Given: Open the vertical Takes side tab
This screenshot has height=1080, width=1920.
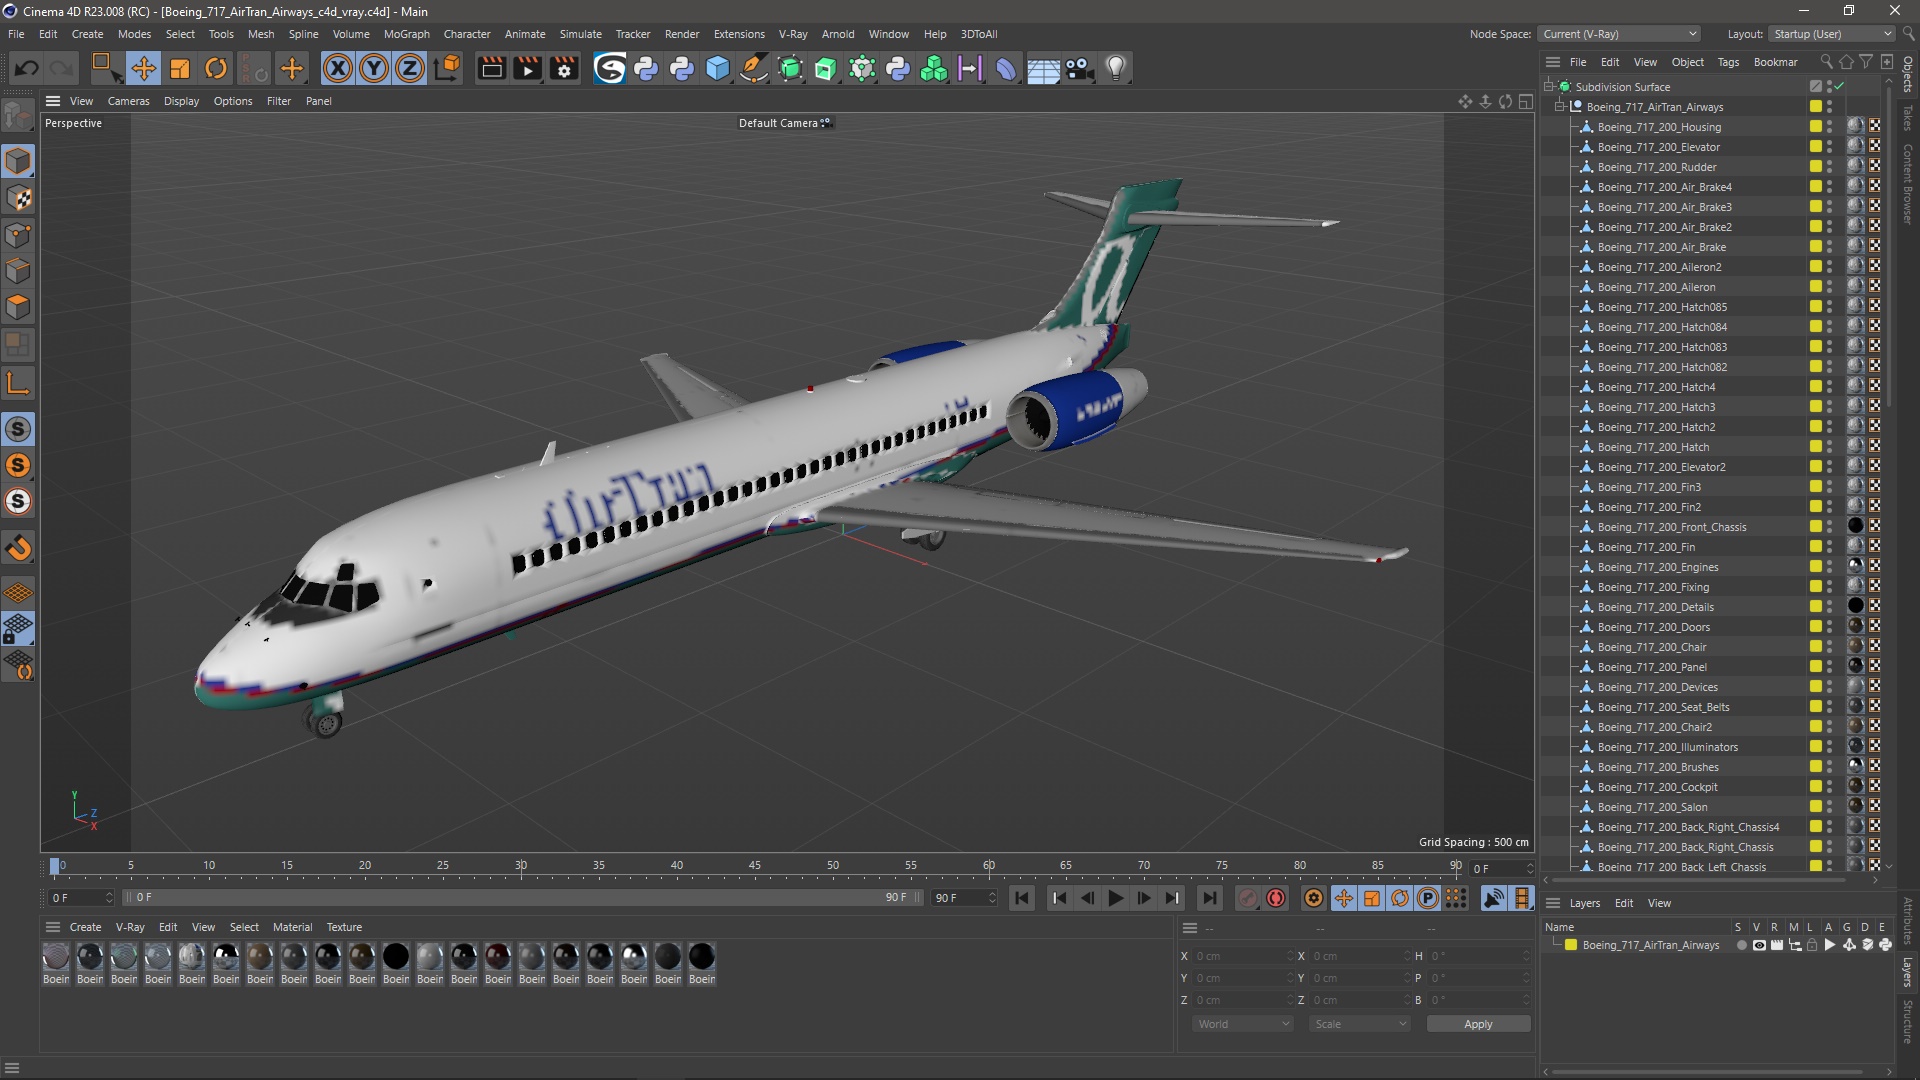Looking at the screenshot, I should click(x=1908, y=117).
